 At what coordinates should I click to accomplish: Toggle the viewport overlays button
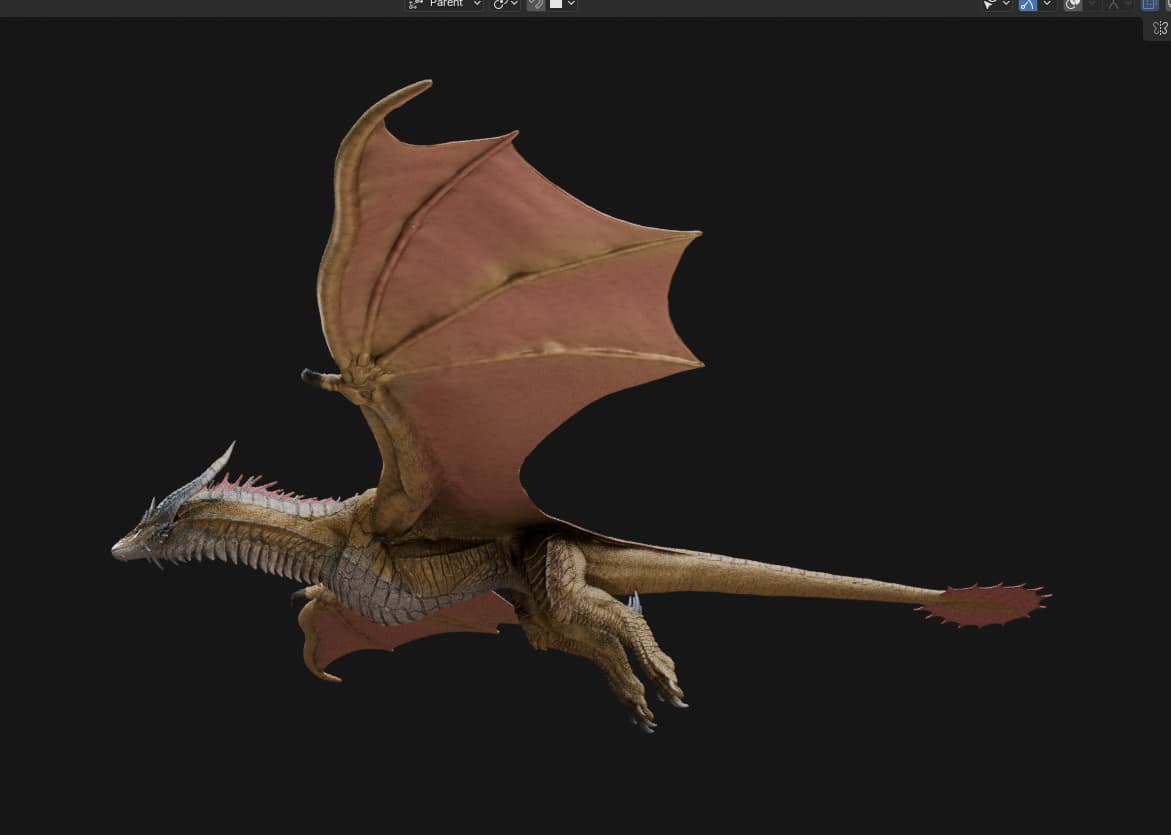(x=1073, y=4)
